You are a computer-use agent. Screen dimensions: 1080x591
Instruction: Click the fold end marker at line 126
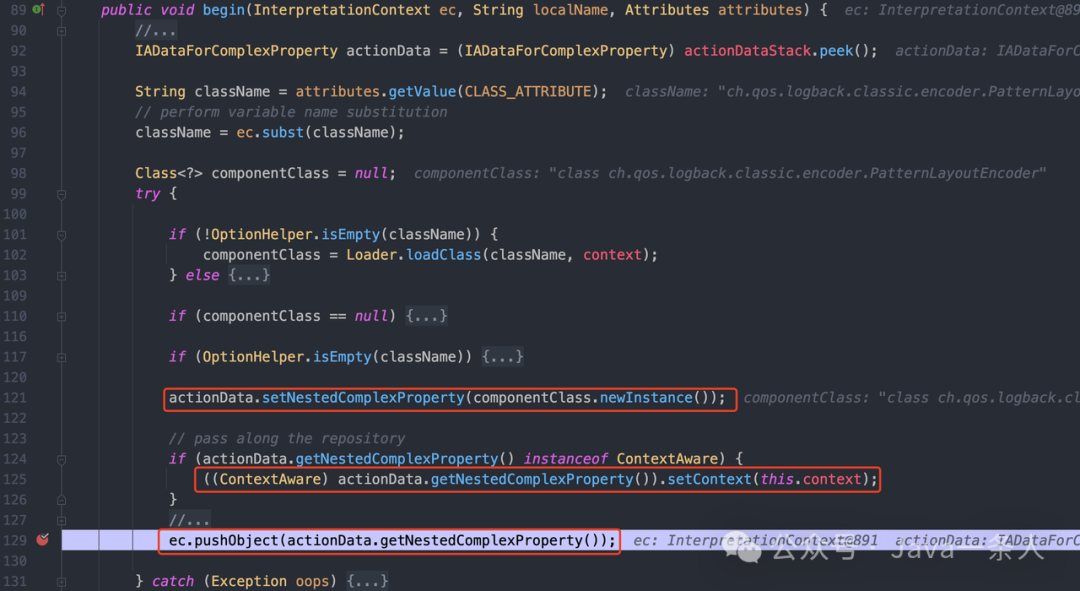click(61, 500)
